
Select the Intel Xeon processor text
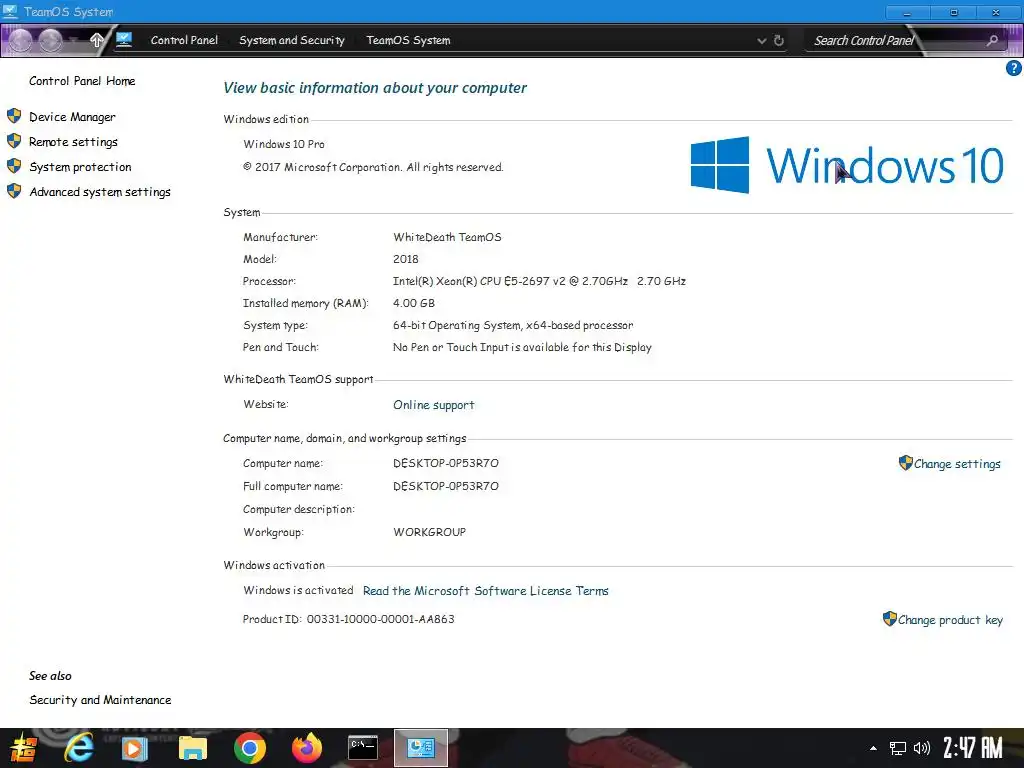pyautogui.click(x=539, y=281)
